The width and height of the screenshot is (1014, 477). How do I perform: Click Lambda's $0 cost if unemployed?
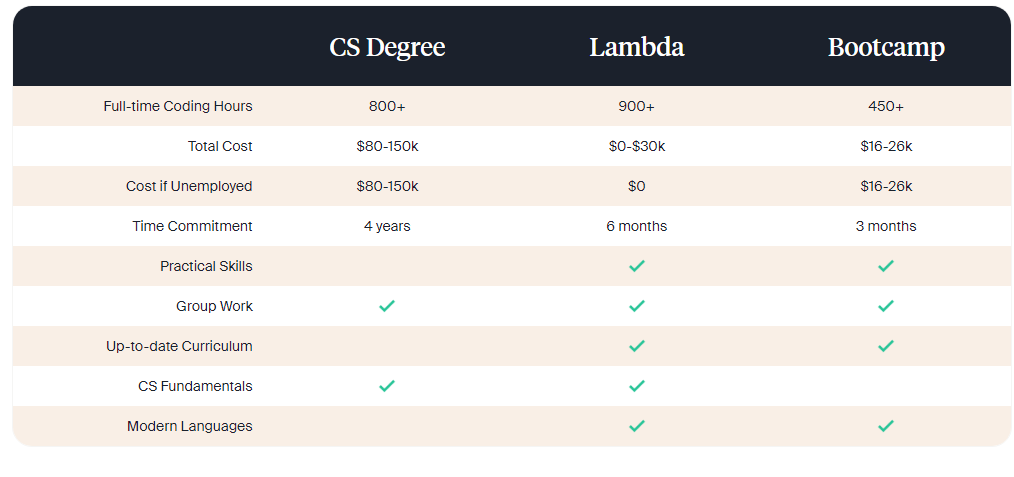636,186
